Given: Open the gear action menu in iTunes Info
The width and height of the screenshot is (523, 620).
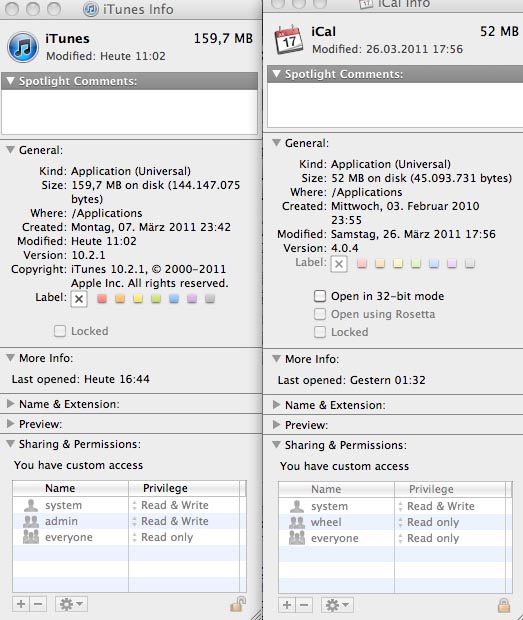Looking at the screenshot, I should [x=71, y=604].
